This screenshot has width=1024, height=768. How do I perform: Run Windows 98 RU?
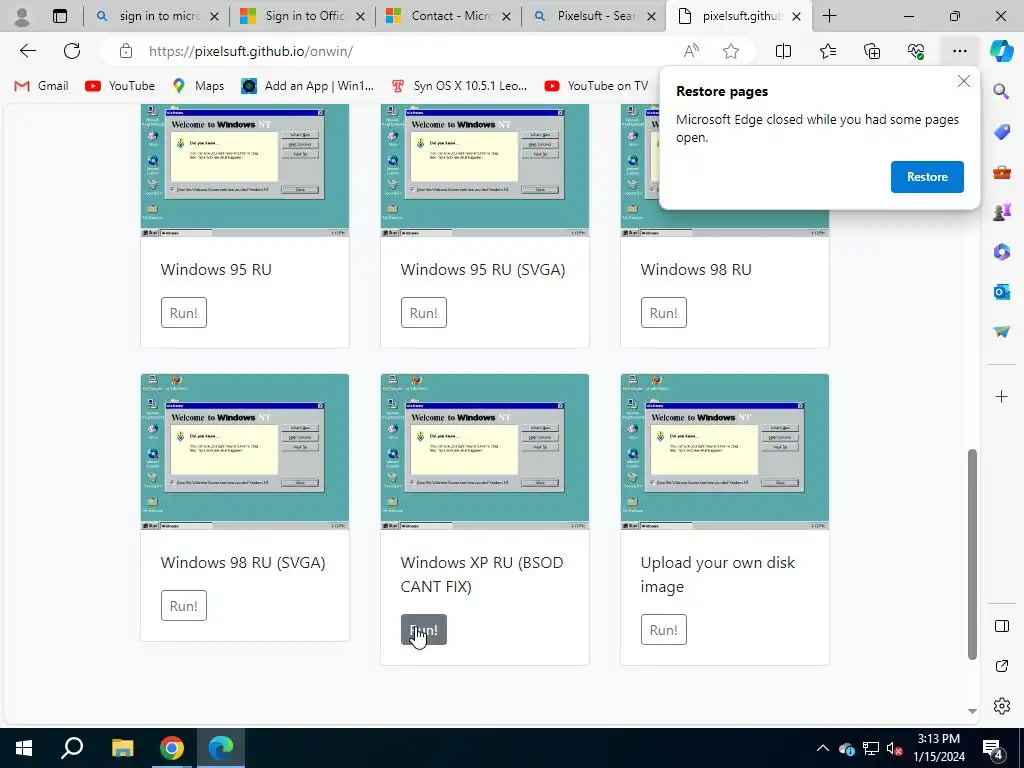coord(664,313)
